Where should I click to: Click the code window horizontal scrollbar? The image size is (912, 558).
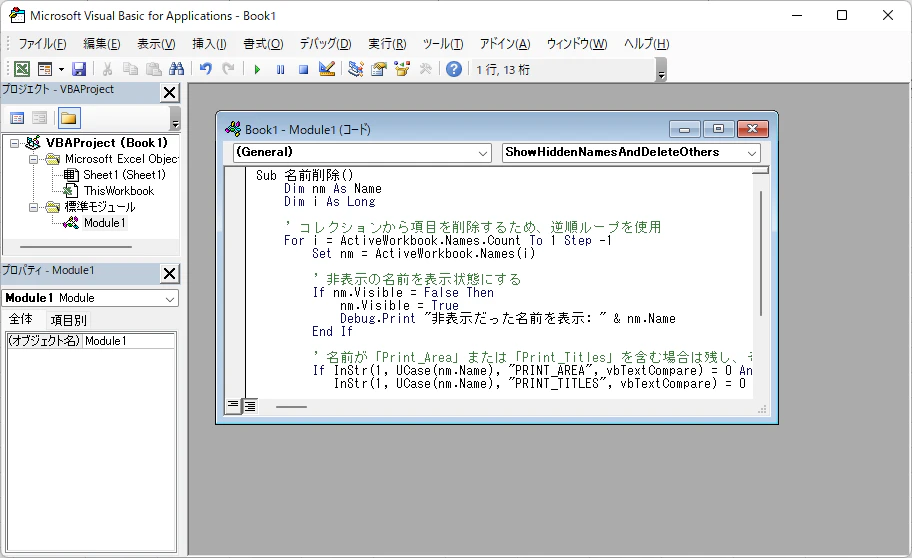click(291, 407)
